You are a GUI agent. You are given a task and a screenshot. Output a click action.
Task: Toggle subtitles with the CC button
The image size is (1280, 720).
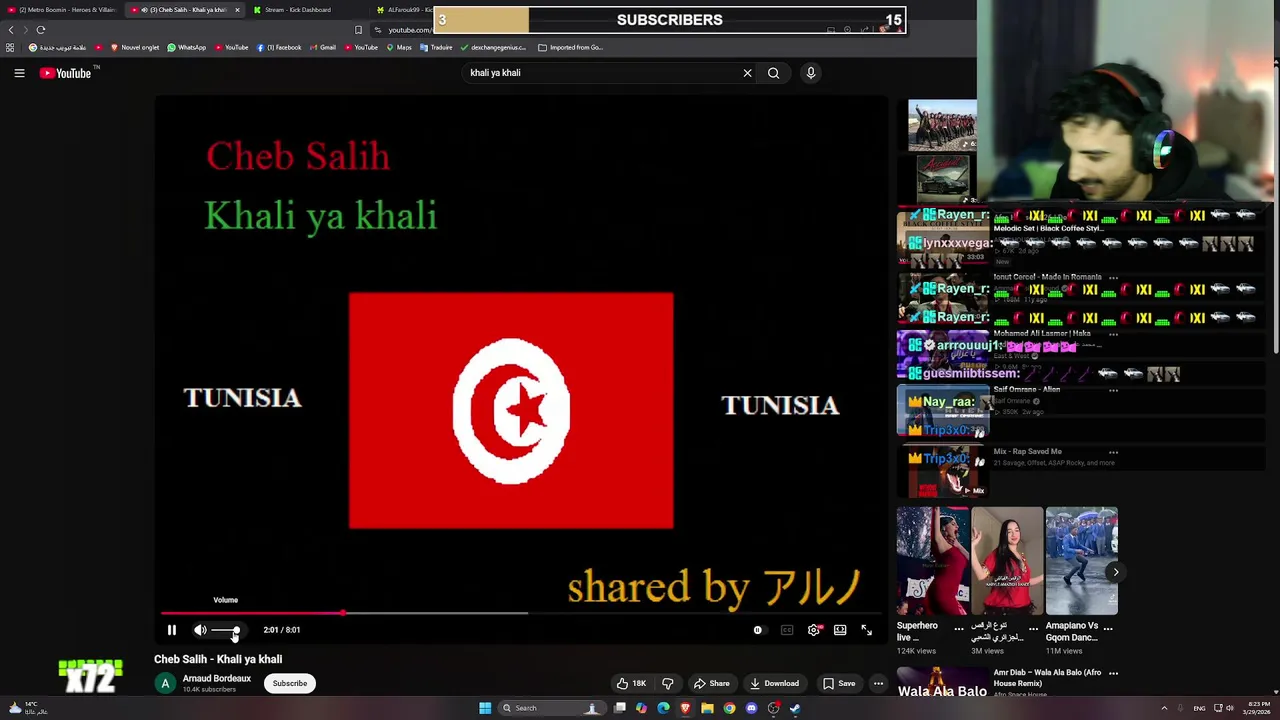pos(787,630)
